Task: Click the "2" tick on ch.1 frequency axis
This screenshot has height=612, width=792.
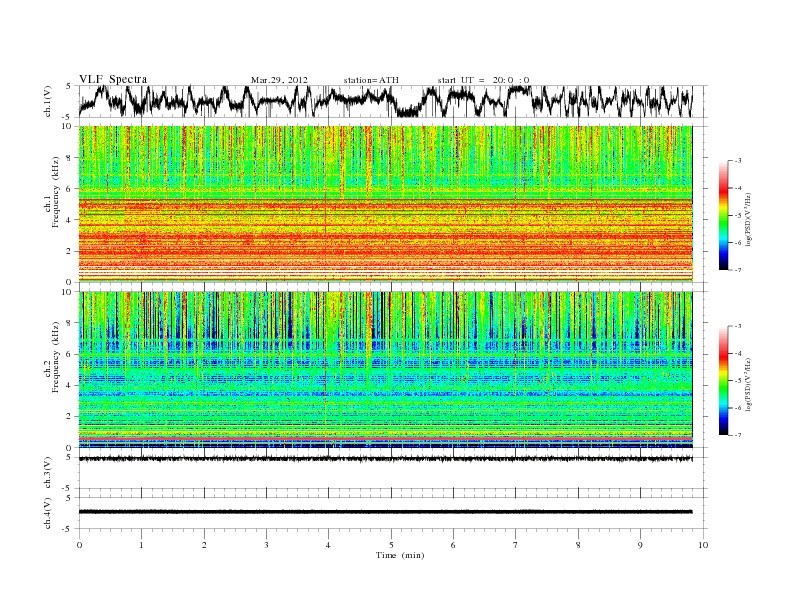Action: click(69, 251)
